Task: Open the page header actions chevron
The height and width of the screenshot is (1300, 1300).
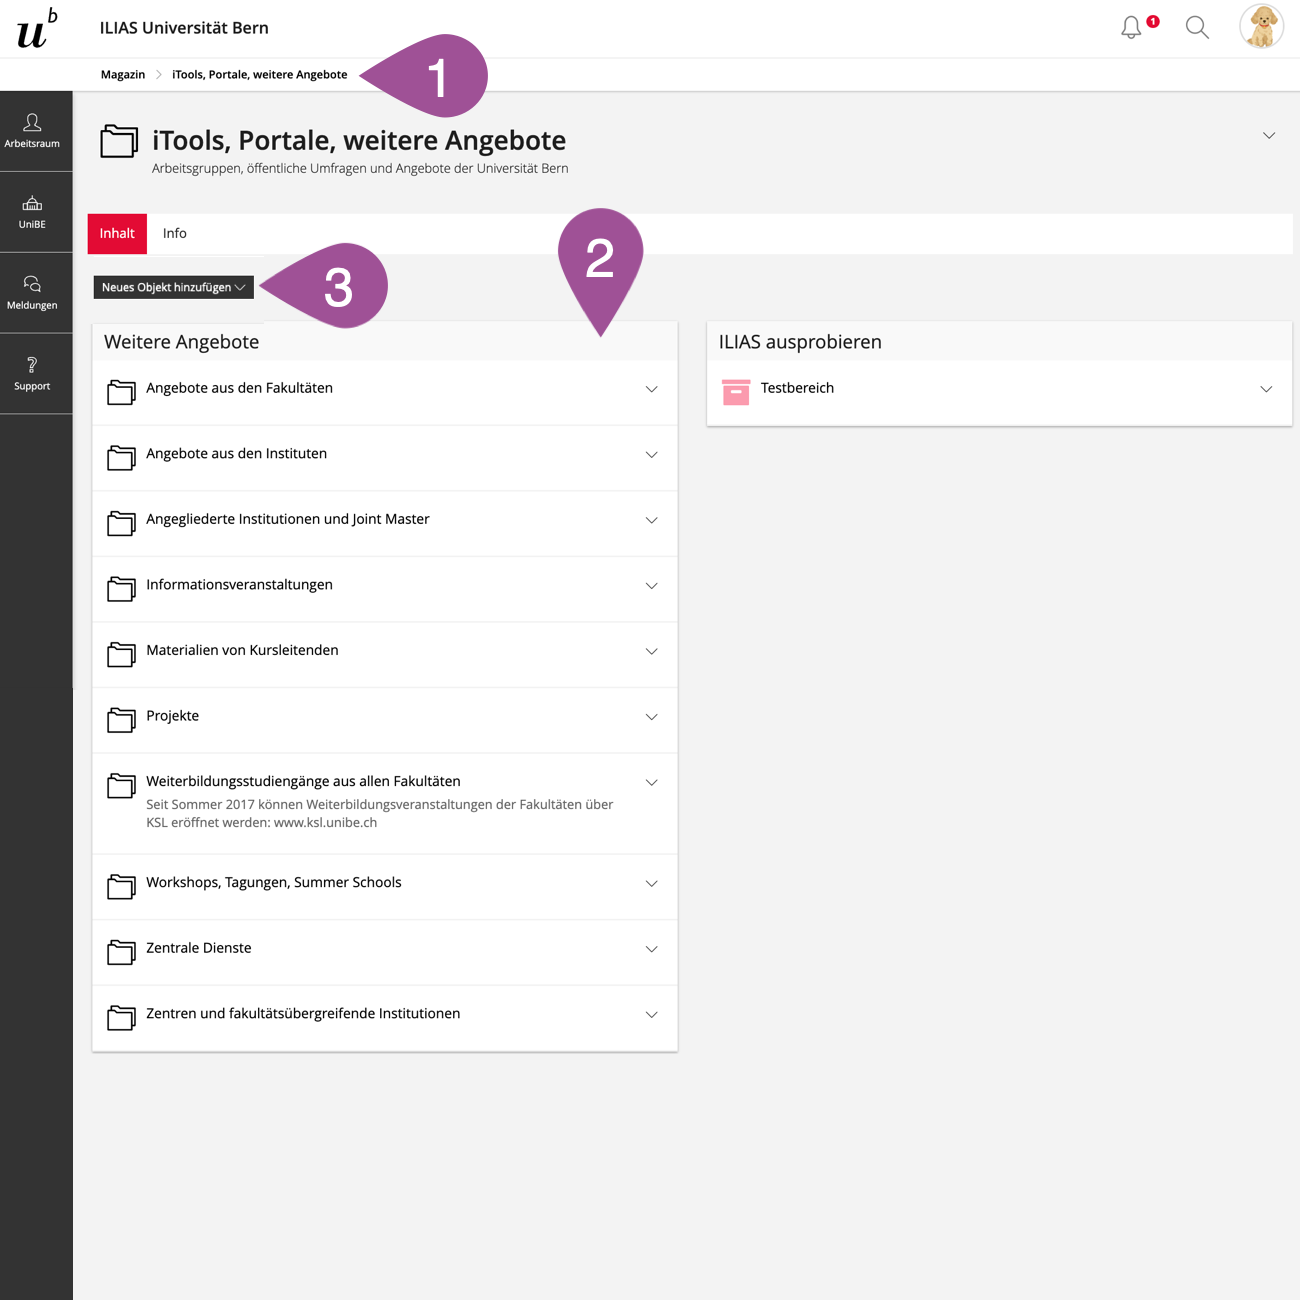Action: tap(1269, 136)
